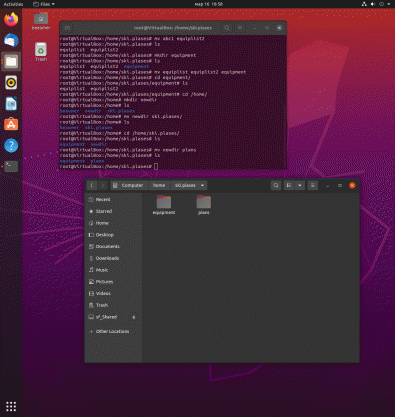Screen dimensions: 395x417
Task: Click the new tab button in Terminal header
Action: [67, 28]
